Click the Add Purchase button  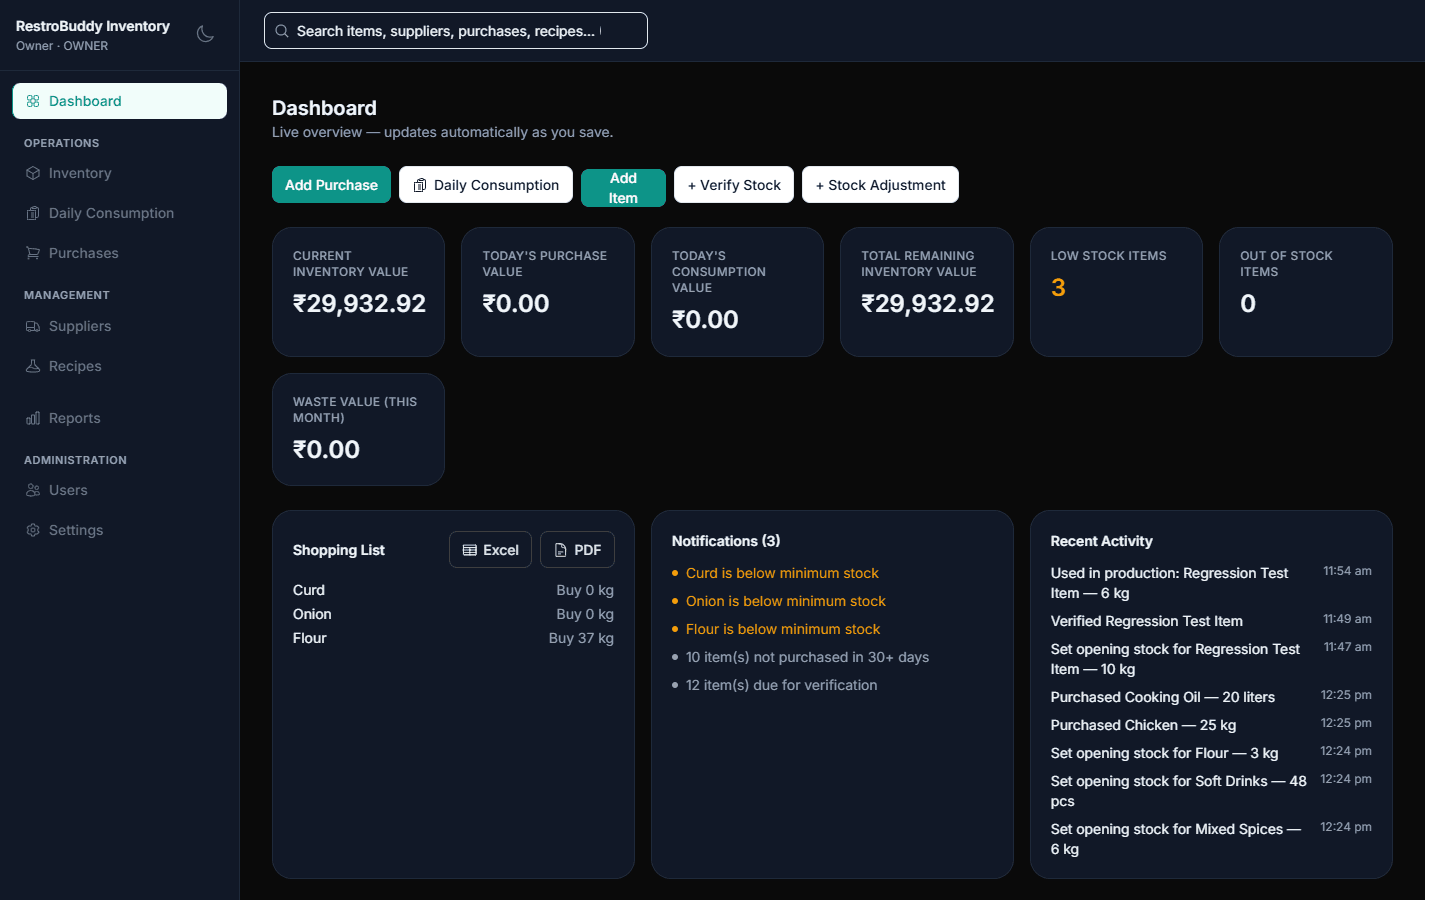point(331,185)
